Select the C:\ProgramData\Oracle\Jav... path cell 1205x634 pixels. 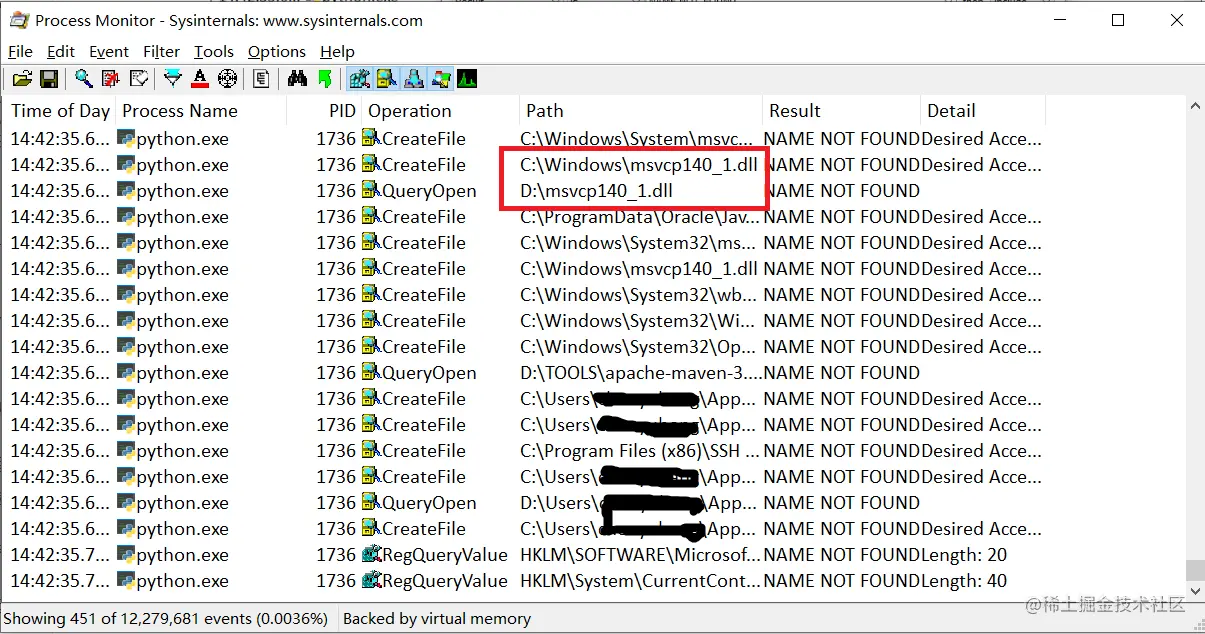click(640, 217)
